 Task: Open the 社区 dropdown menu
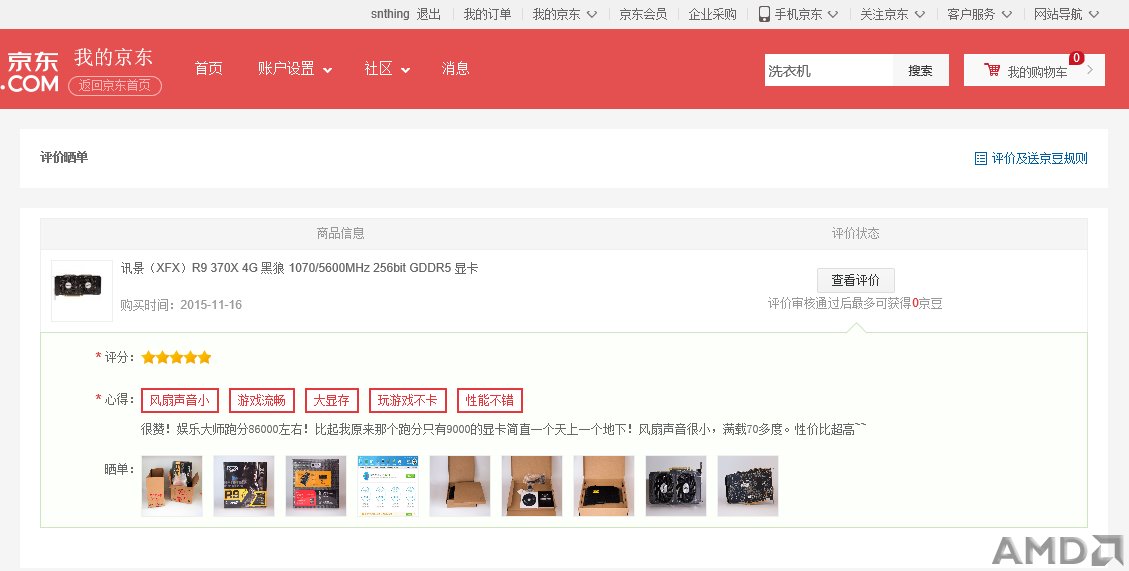click(387, 68)
